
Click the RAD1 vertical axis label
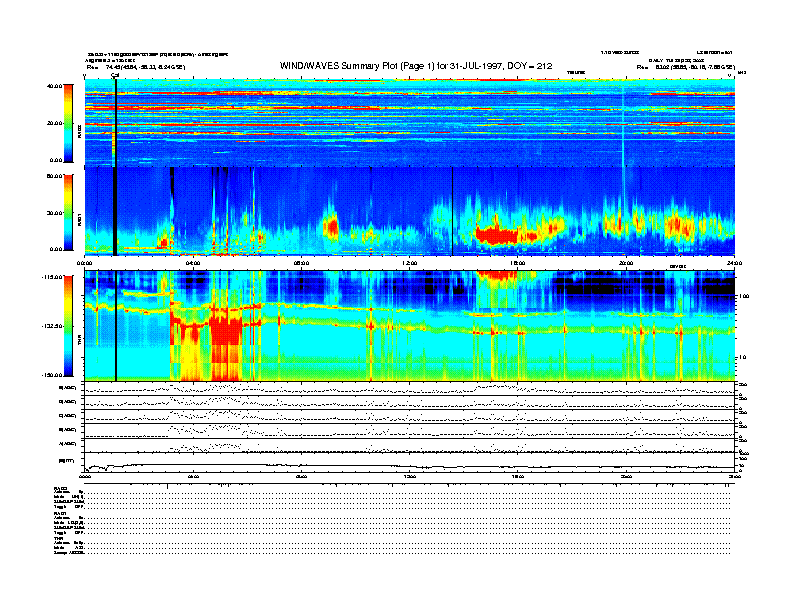coord(79,220)
